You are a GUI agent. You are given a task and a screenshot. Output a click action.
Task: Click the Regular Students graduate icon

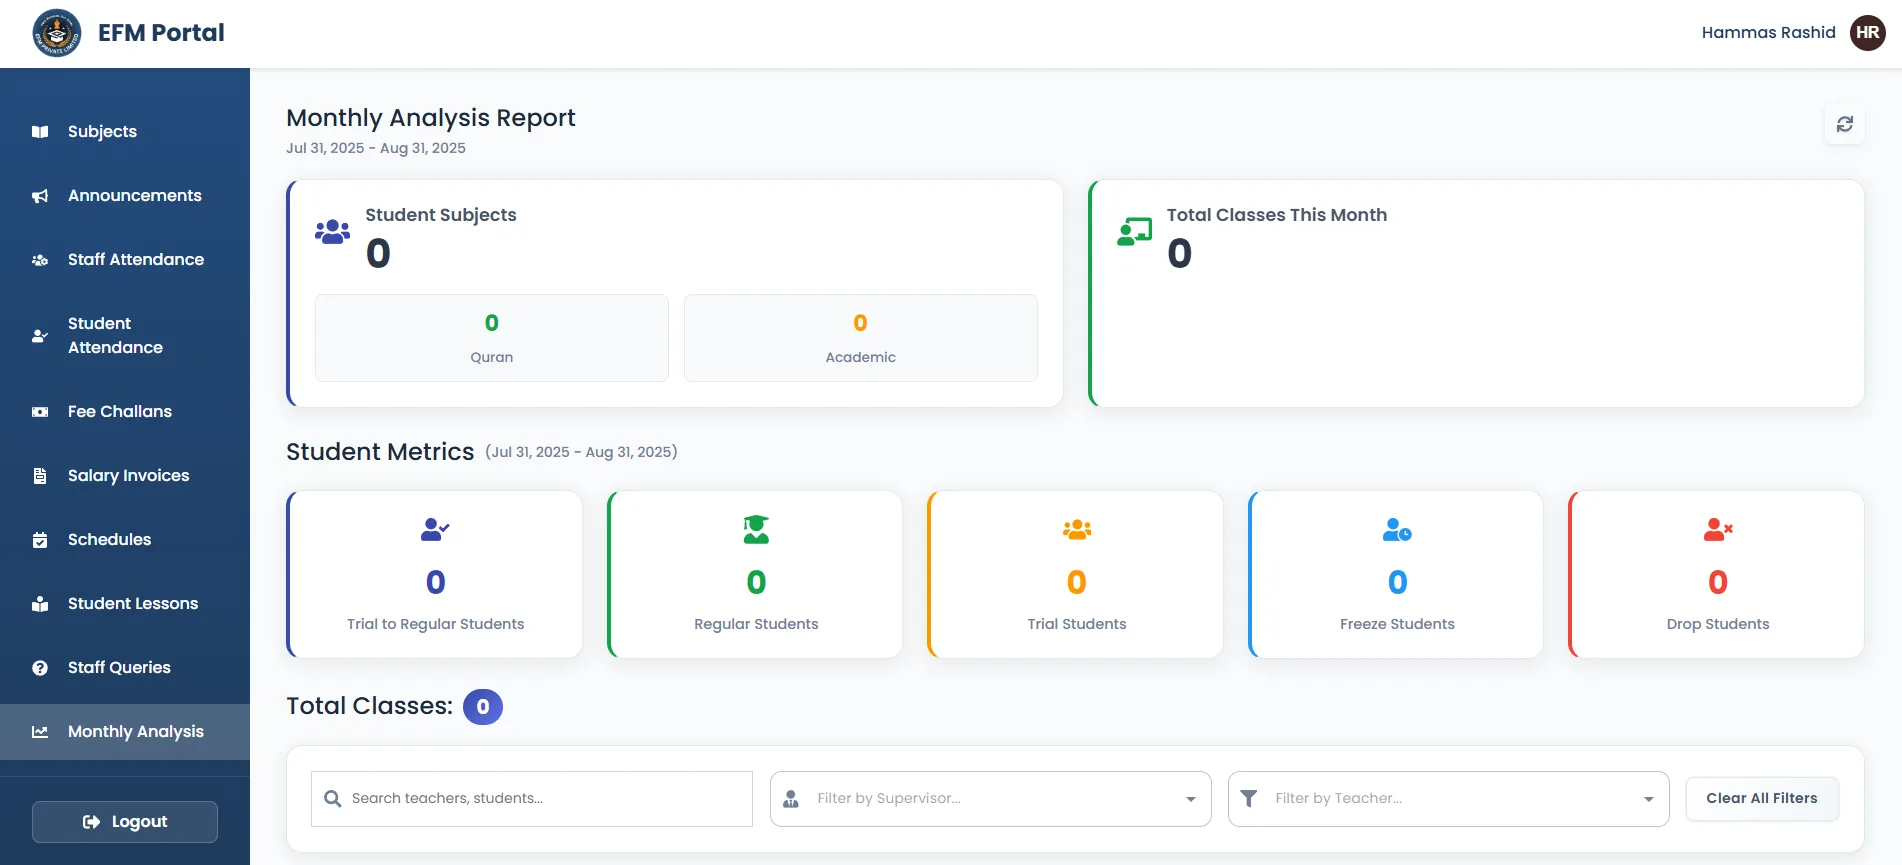click(756, 529)
